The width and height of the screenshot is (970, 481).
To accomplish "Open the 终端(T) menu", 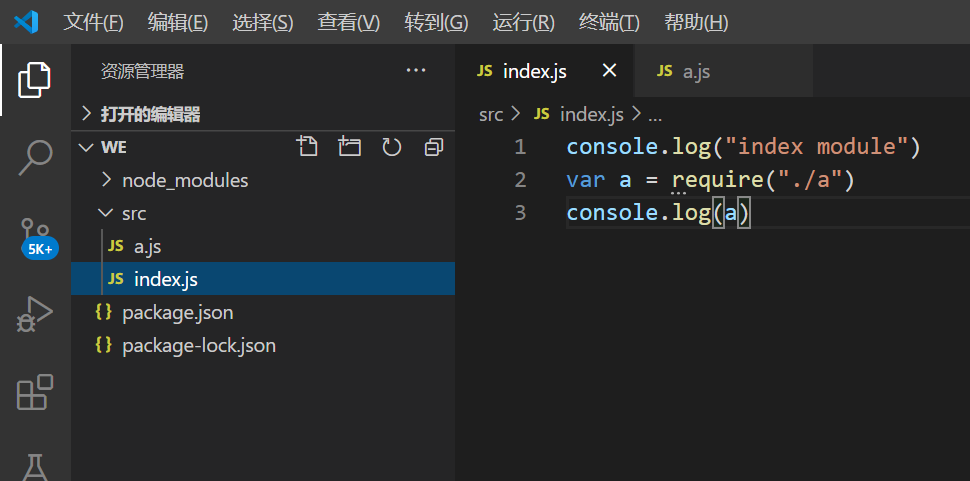I will [x=610, y=22].
